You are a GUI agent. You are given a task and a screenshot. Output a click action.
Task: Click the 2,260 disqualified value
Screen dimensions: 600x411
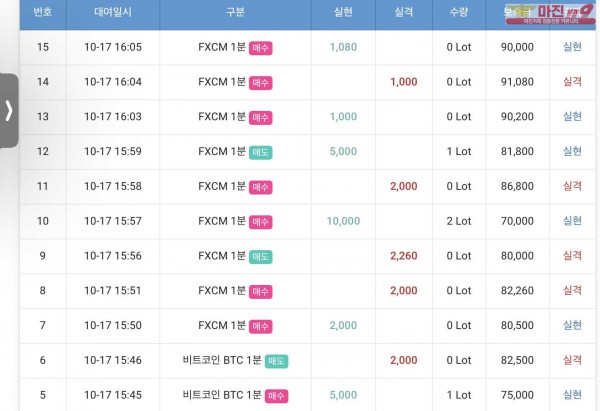tap(404, 256)
